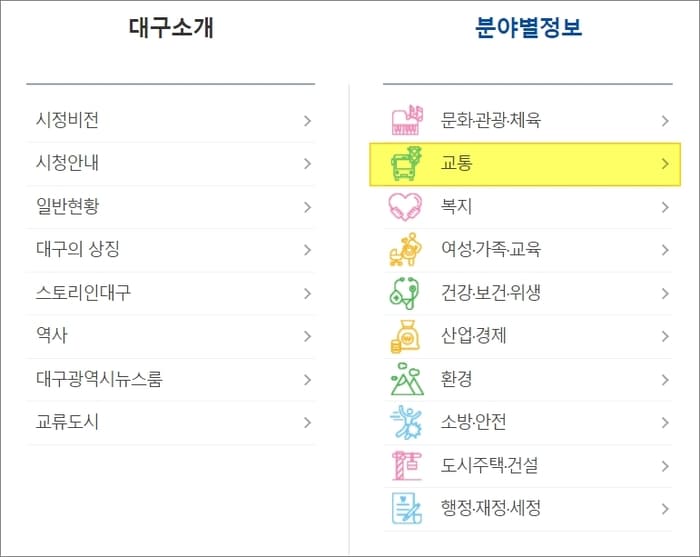Click the mountain environment icon
700x557 pixels.
coord(407,379)
